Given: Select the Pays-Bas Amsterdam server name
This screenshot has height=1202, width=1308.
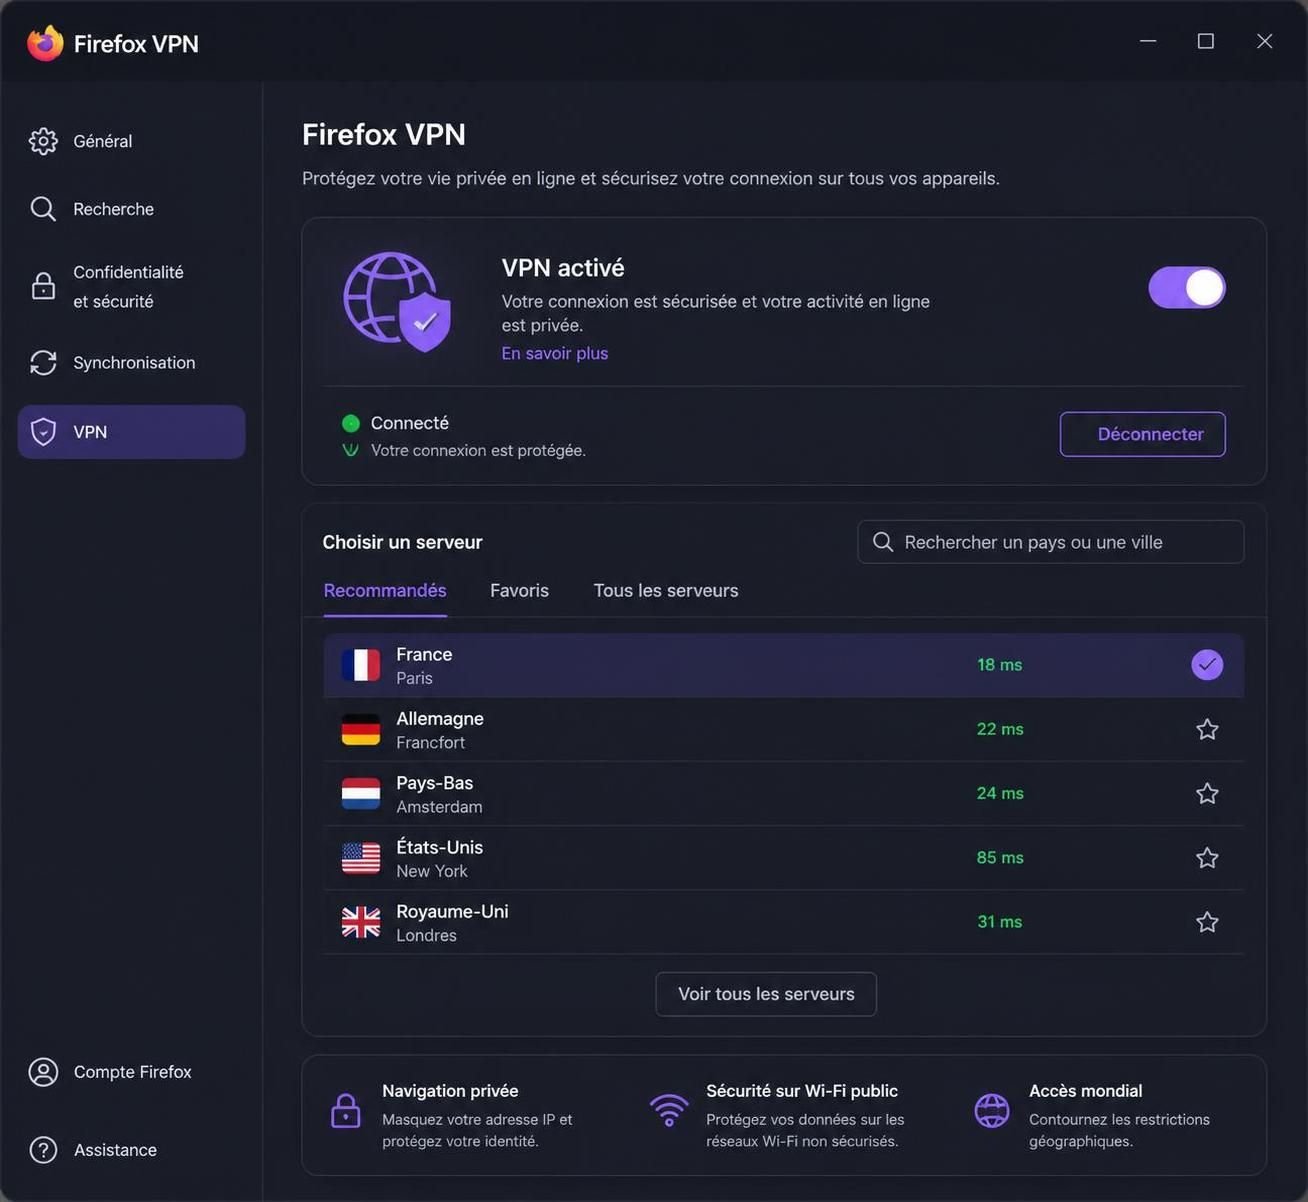Looking at the screenshot, I should click(439, 794).
